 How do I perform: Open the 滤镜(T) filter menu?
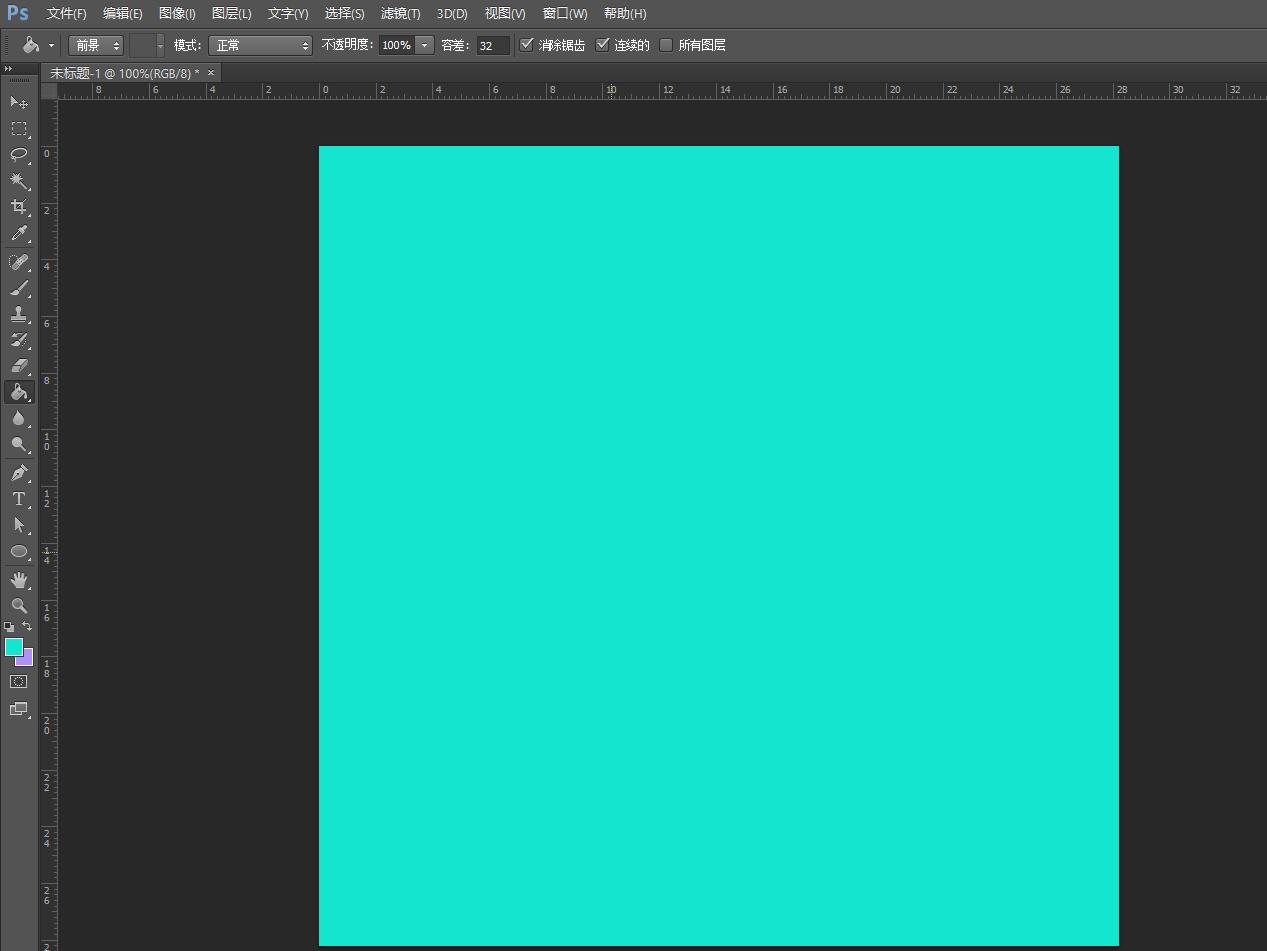[x=400, y=14]
